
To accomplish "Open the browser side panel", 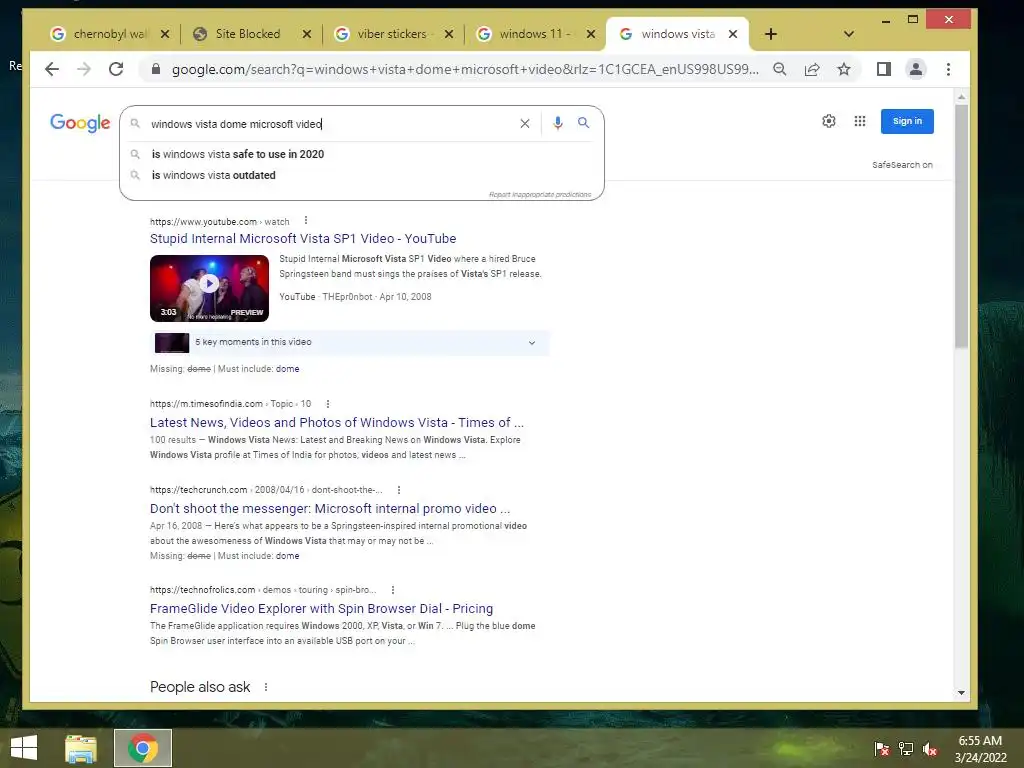I will point(884,69).
